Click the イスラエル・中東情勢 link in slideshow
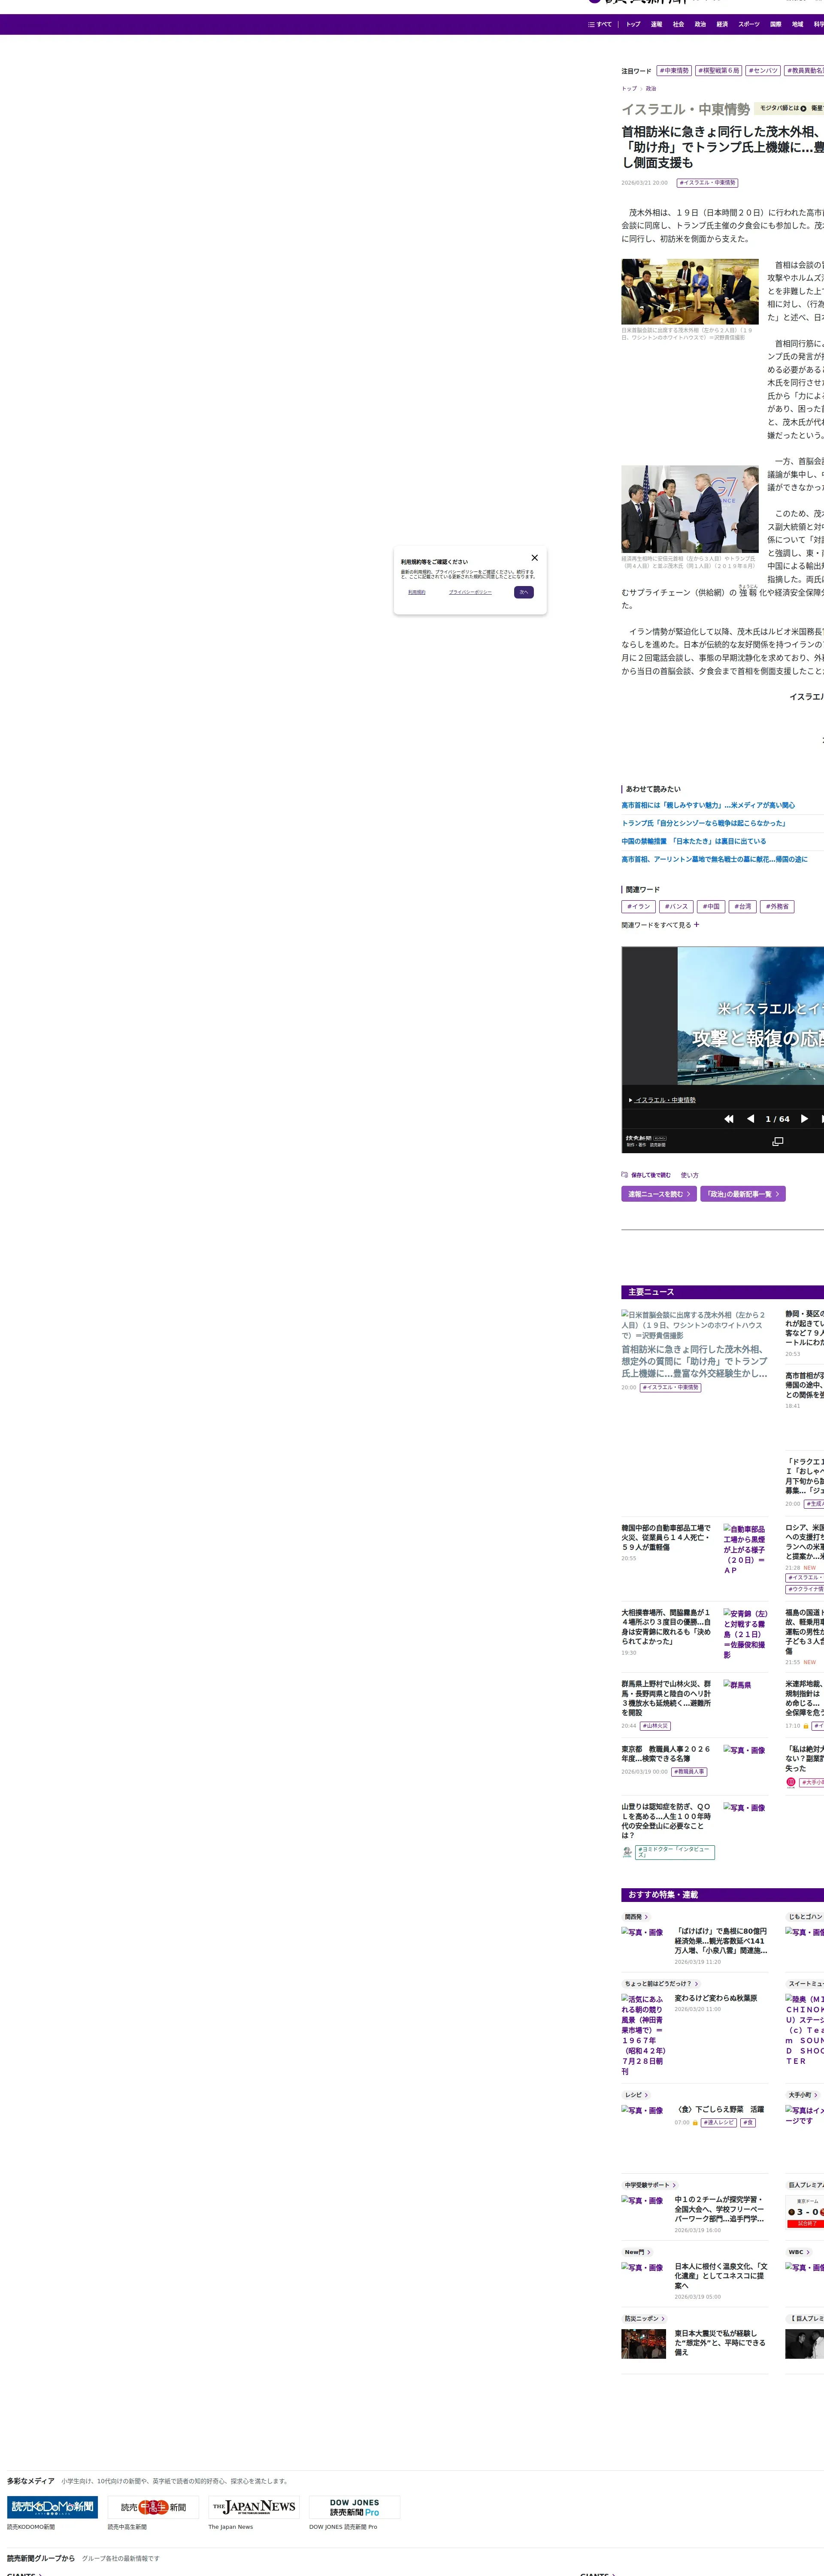The width and height of the screenshot is (824, 2576). pos(666,1100)
